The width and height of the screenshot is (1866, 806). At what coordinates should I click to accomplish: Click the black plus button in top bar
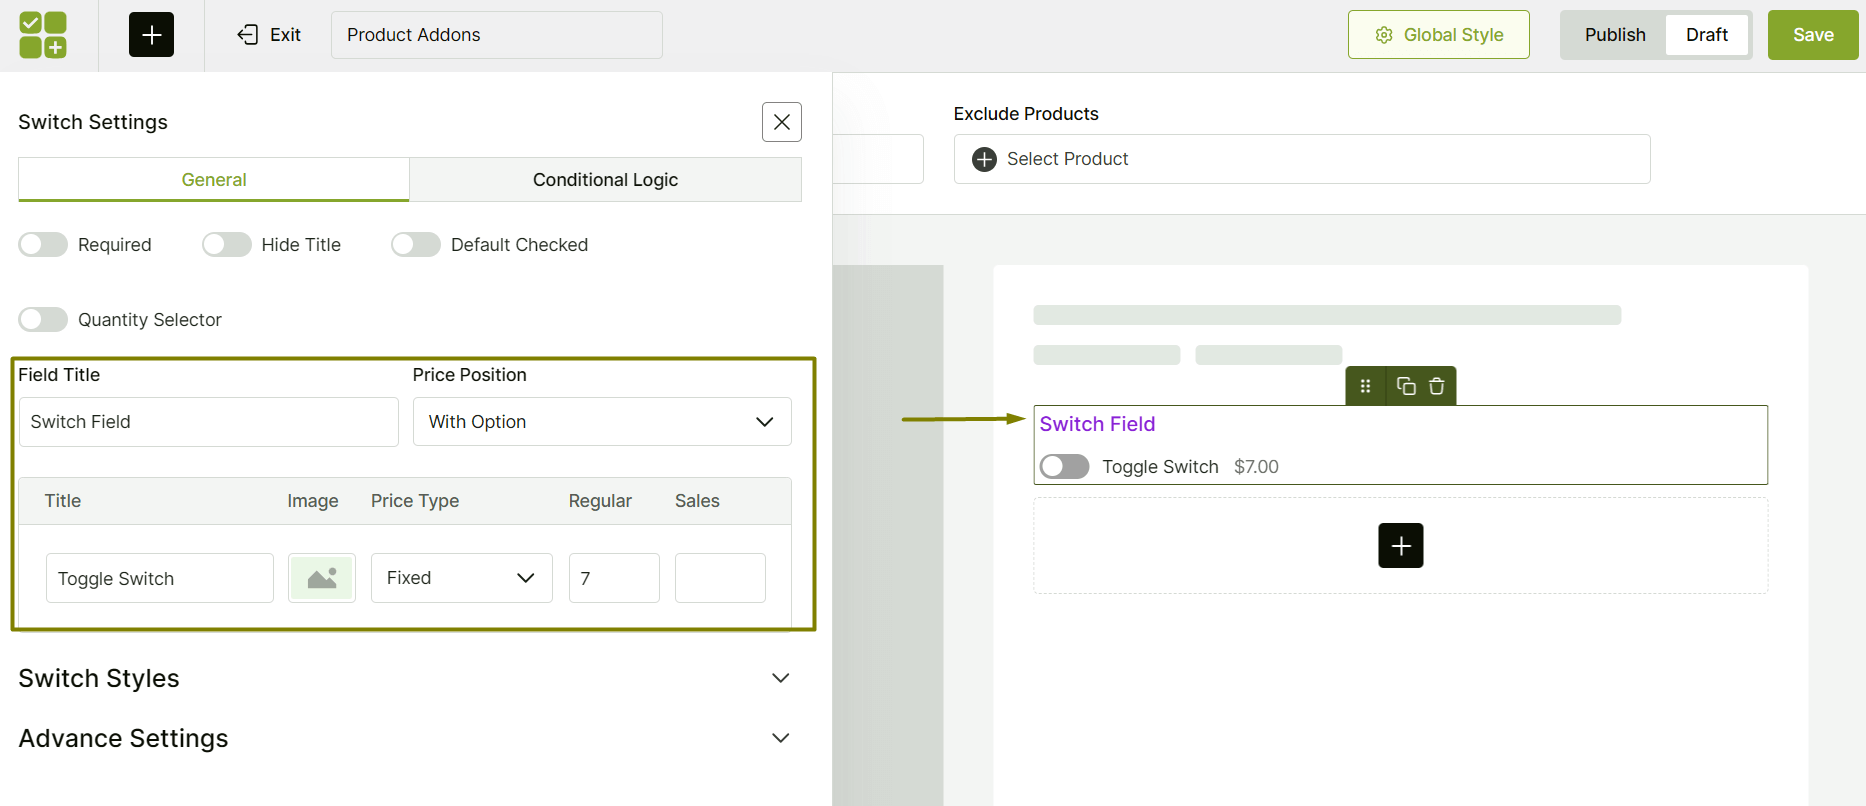click(x=151, y=35)
